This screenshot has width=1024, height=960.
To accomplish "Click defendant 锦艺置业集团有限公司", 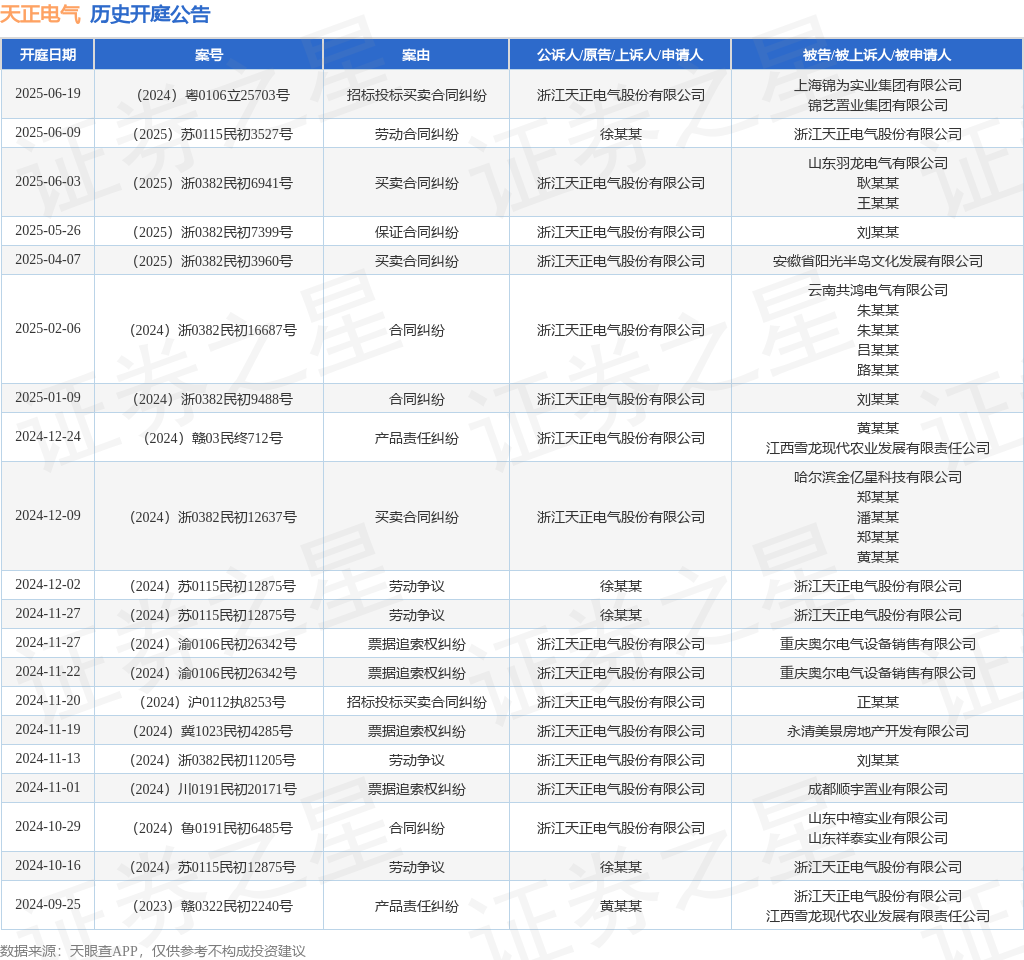I will [878, 105].
